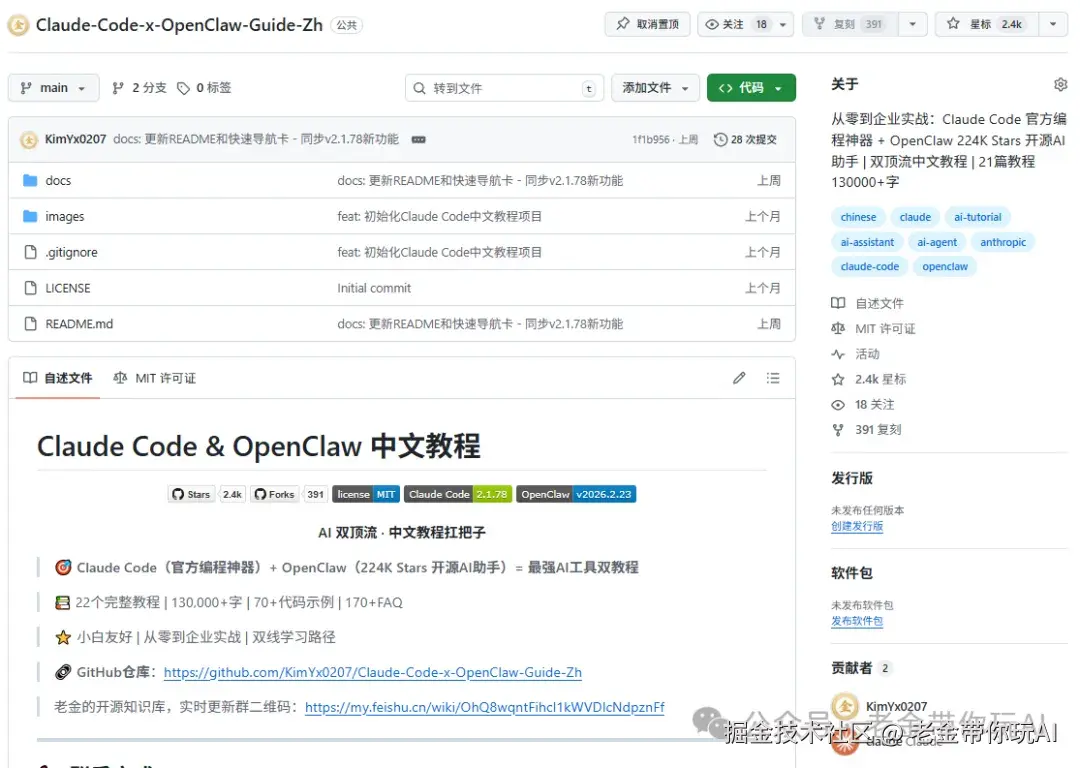Expand commit message ellipsis button
The height and width of the screenshot is (768, 1080).
[x=418, y=139]
